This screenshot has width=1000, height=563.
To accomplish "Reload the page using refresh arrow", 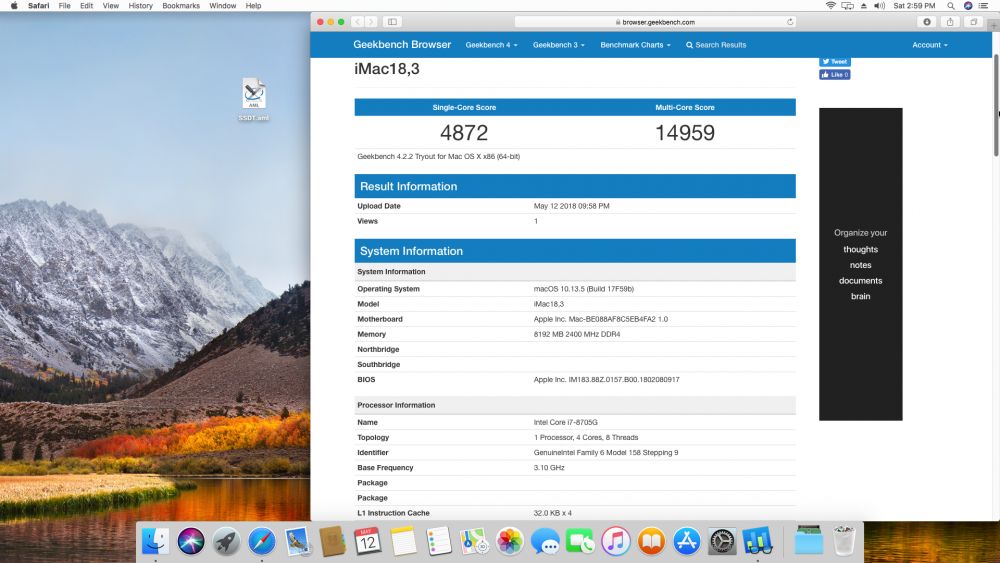I will click(x=790, y=22).
